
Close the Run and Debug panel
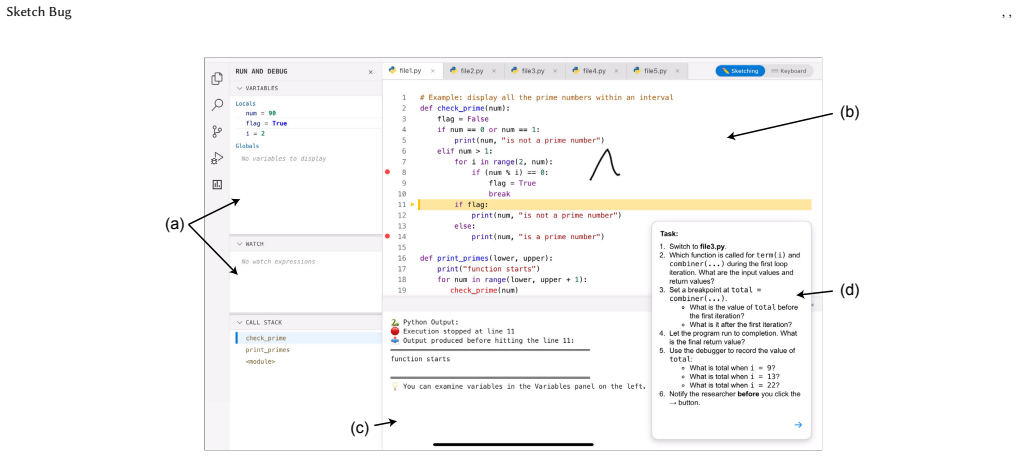[371, 72]
